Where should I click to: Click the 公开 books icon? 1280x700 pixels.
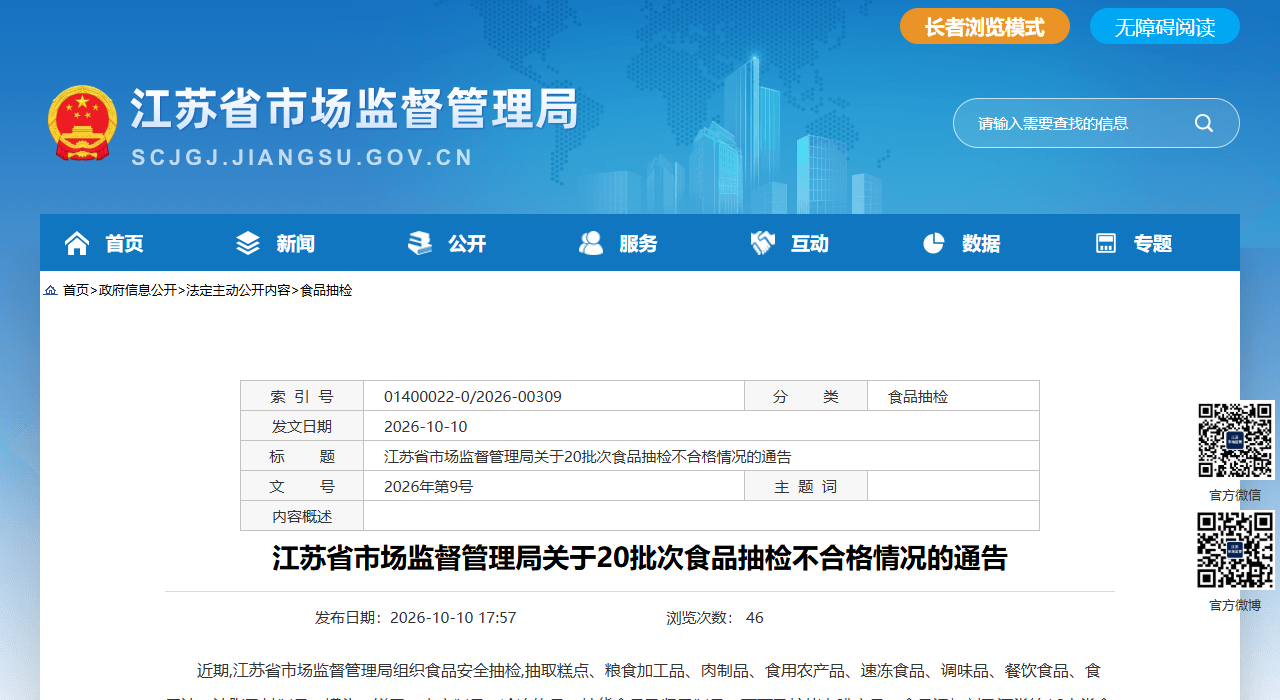[x=420, y=243]
